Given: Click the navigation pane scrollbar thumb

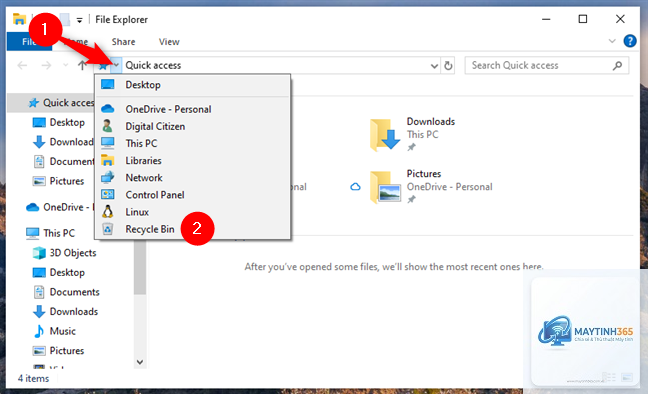Looking at the screenshot, I should coord(140,268).
